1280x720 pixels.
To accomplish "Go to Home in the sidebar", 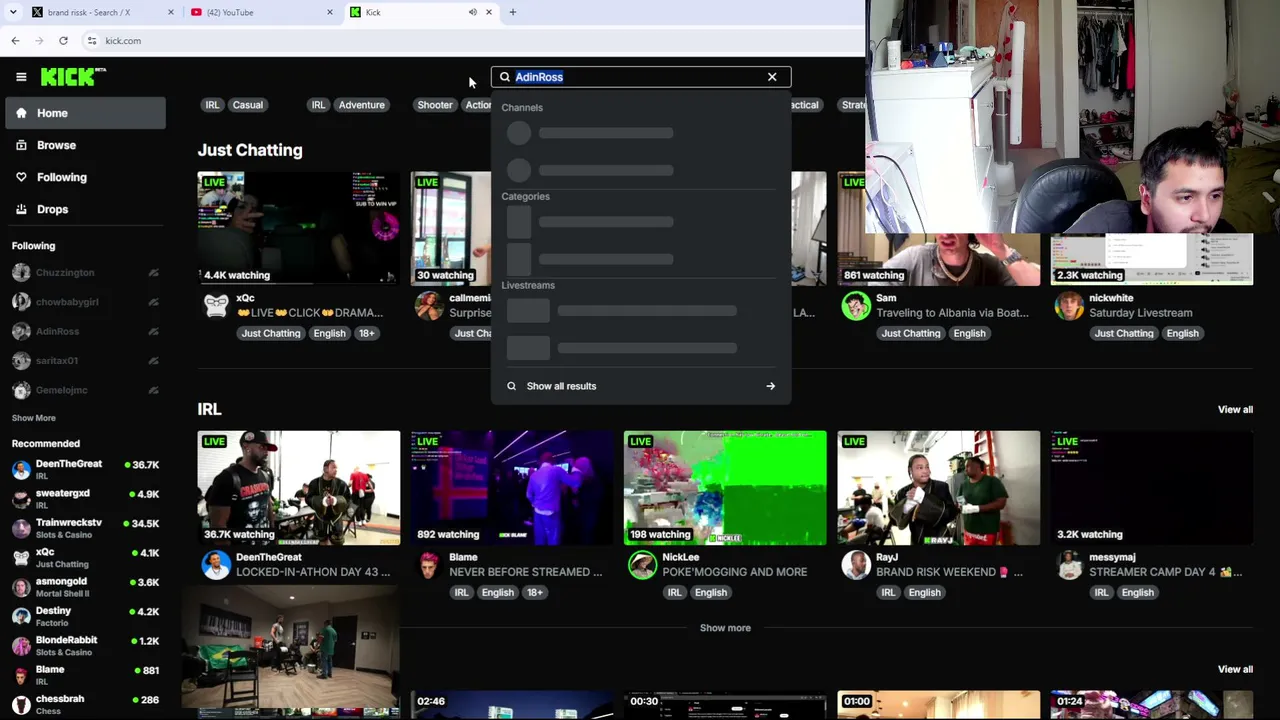I will click(x=86, y=113).
